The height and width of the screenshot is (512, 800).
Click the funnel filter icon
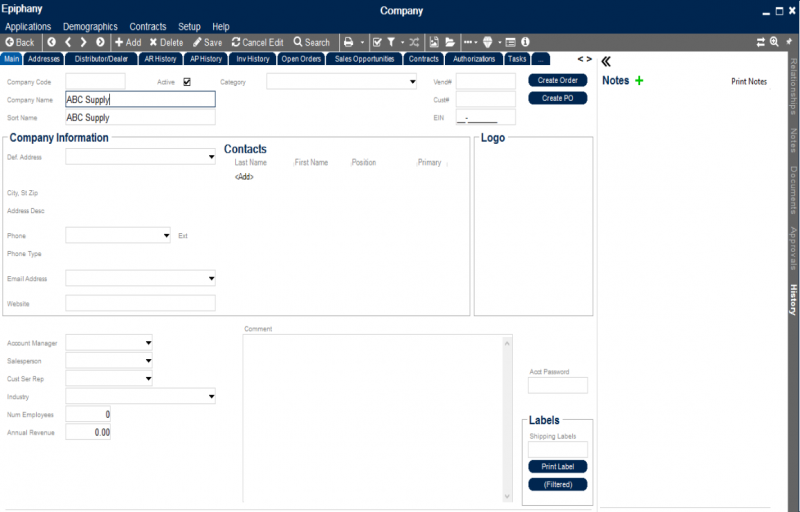click(391, 42)
